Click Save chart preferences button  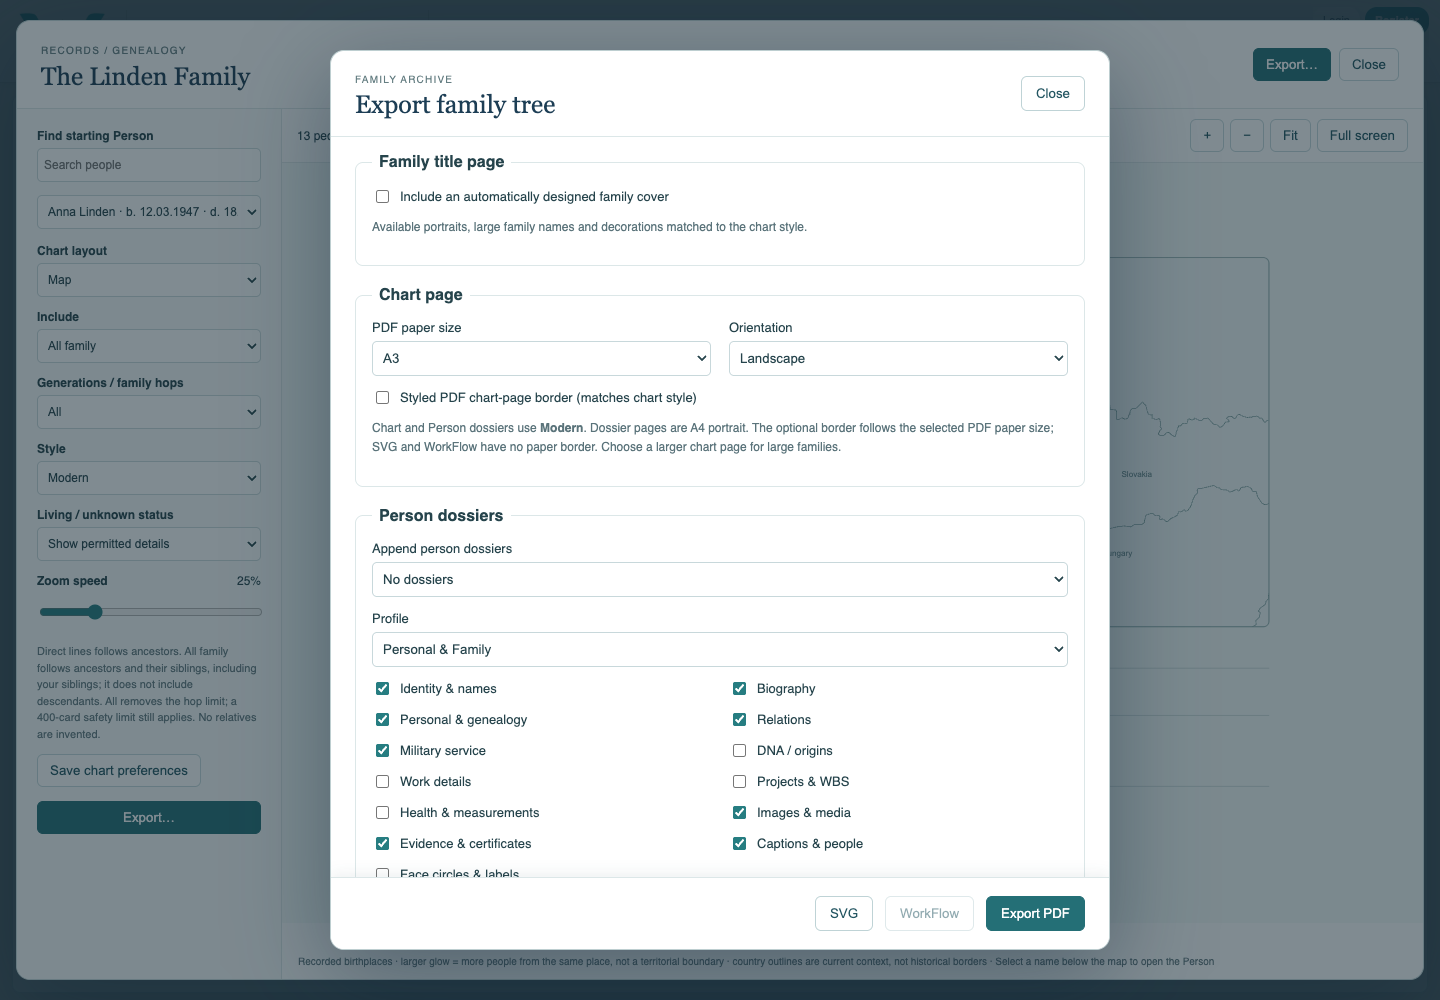coord(119,771)
